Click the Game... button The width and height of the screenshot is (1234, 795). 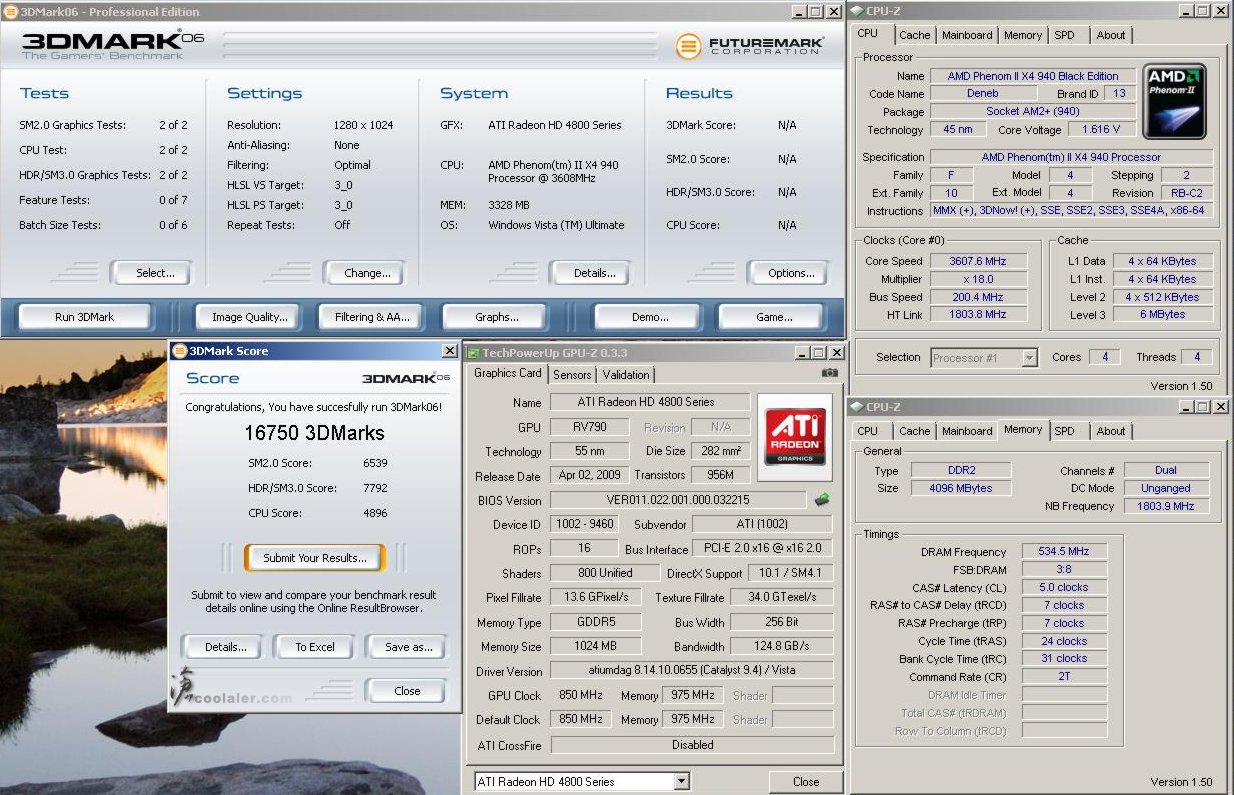[x=774, y=317]
